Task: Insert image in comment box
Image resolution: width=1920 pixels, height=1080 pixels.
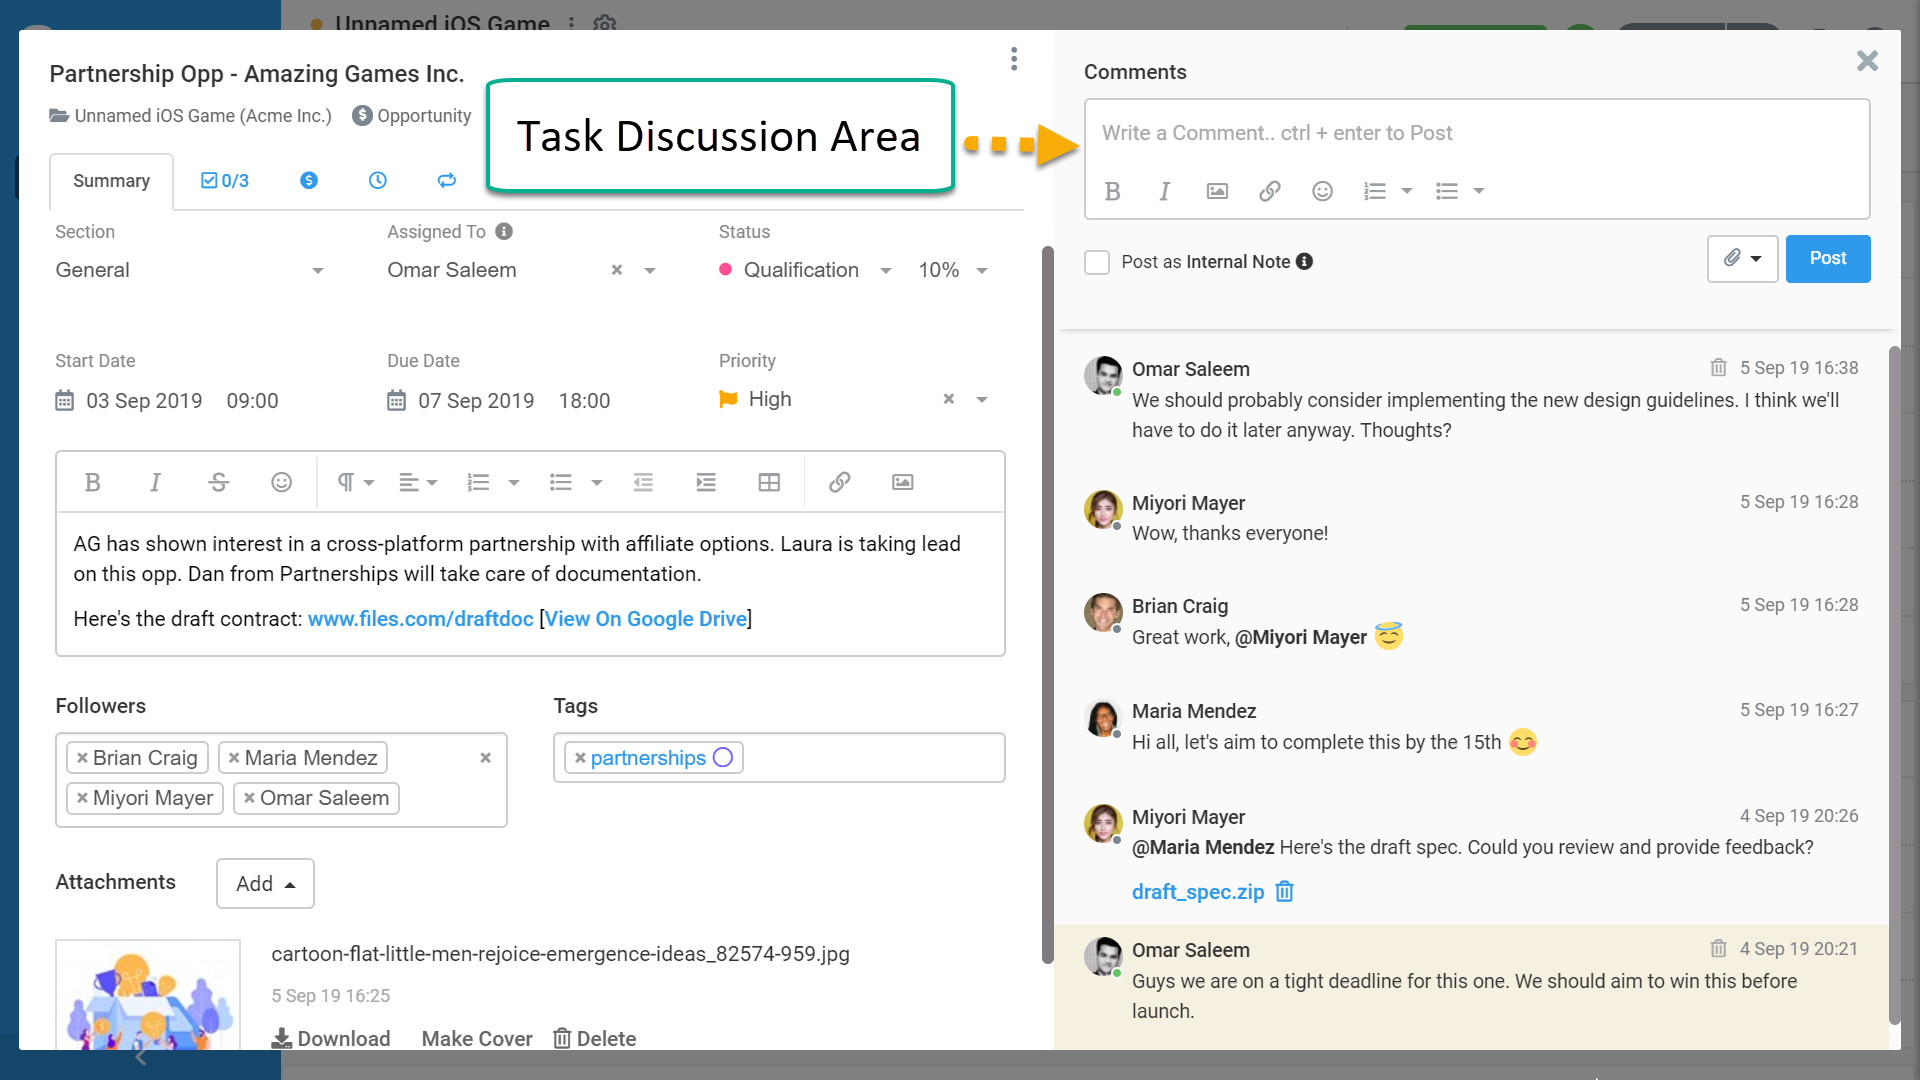Action: pos(1217,191)
